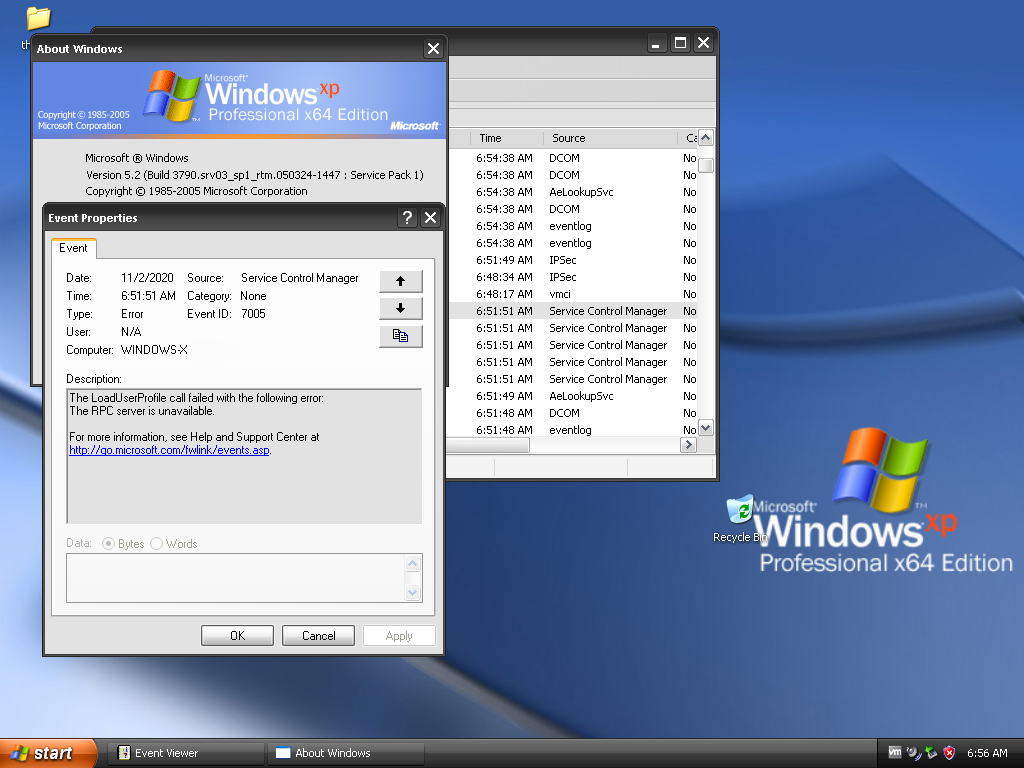Open the red Security Center shield icon

click(950, 753)
